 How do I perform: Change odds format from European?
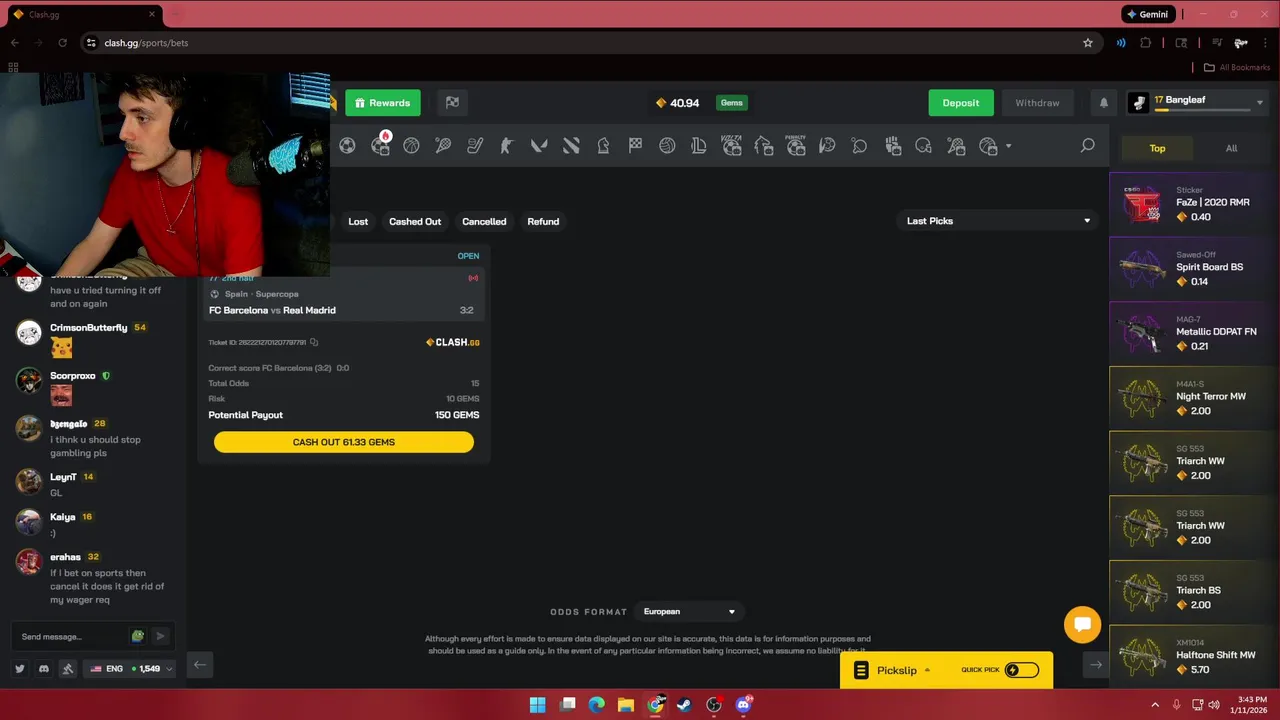tap(689, 612)
